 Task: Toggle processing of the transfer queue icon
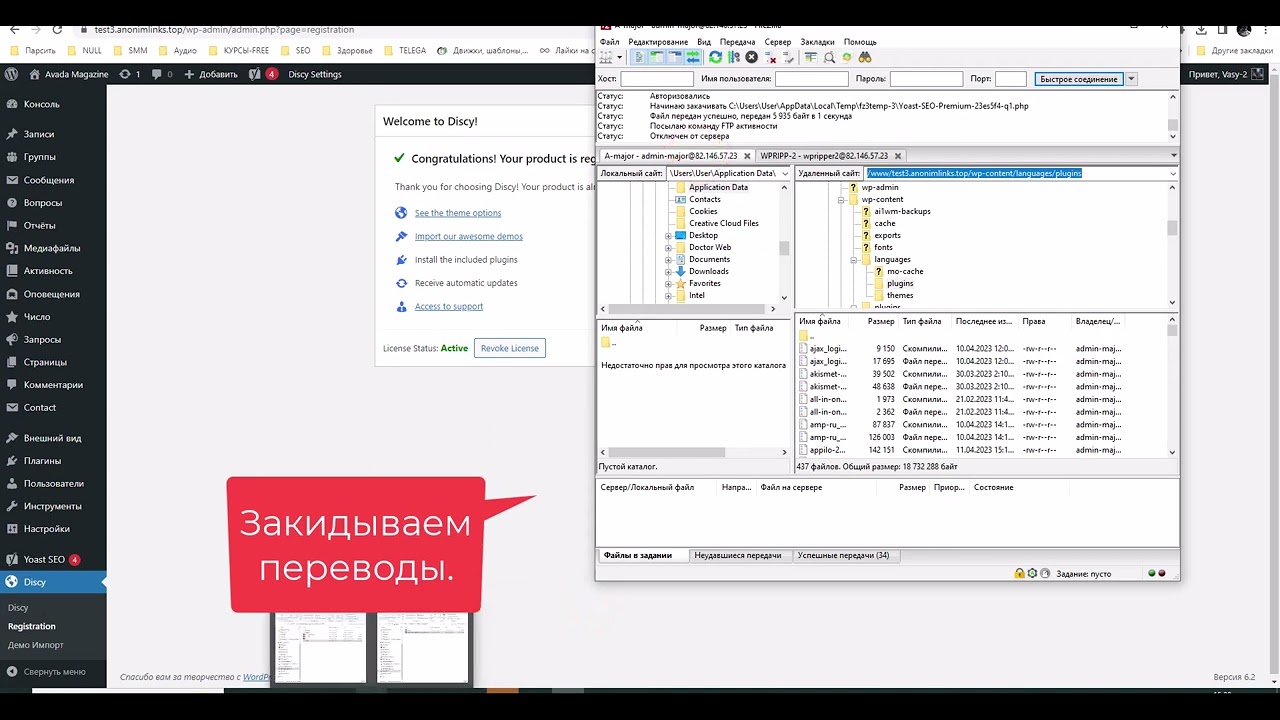coord(734,57)
